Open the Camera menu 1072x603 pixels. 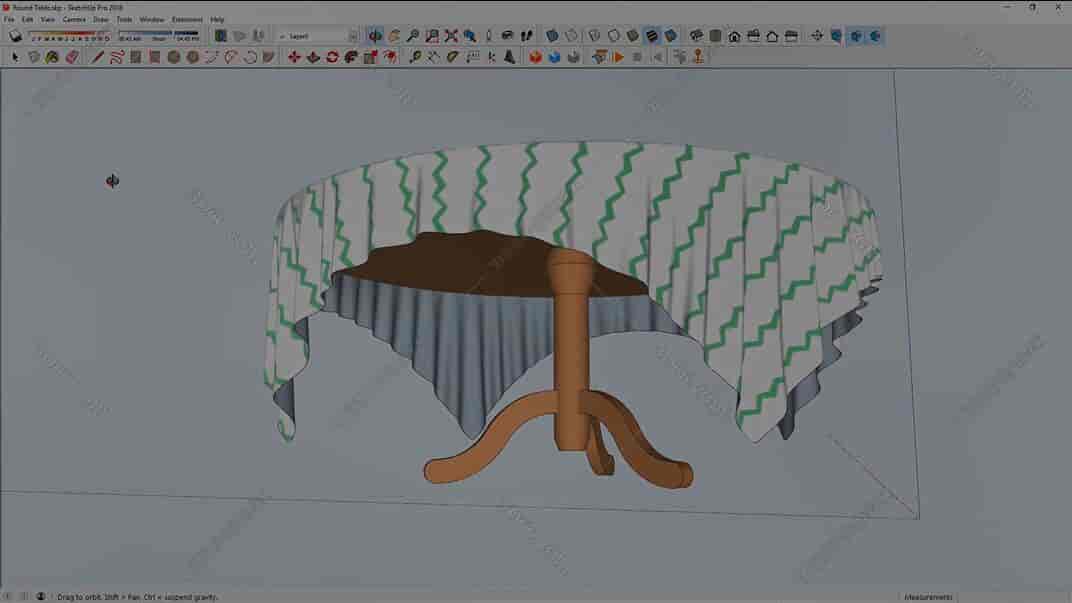(72, 18)
